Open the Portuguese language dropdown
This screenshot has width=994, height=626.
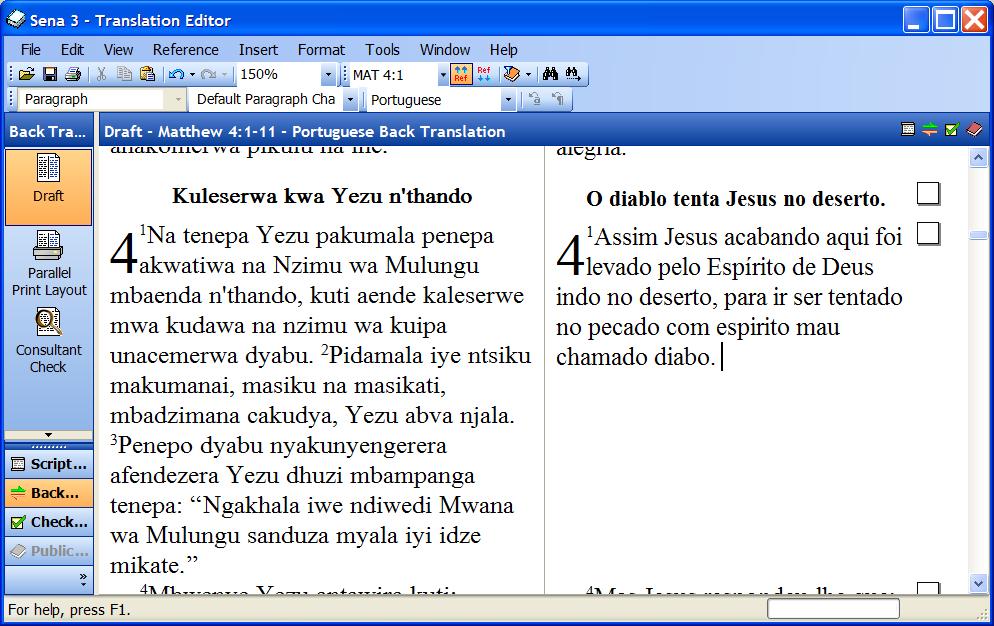pos(507,100)
